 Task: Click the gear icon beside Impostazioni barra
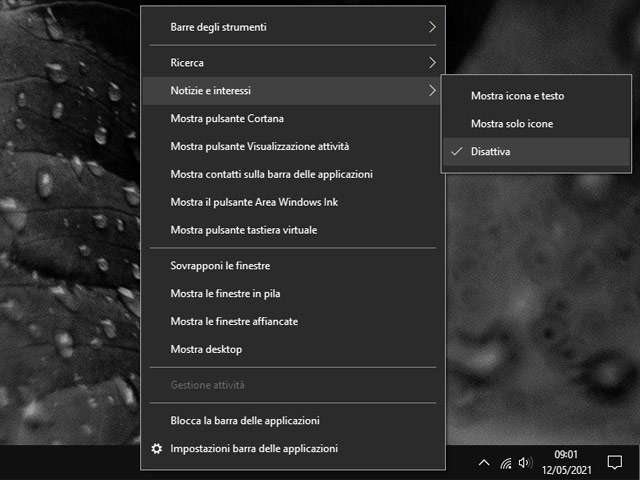156,449
